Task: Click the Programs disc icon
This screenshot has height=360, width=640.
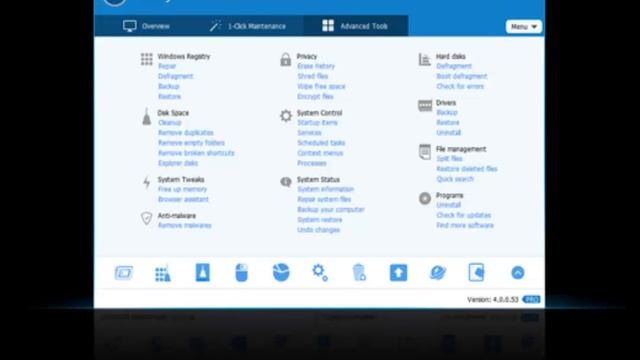Action: point(425,198)
